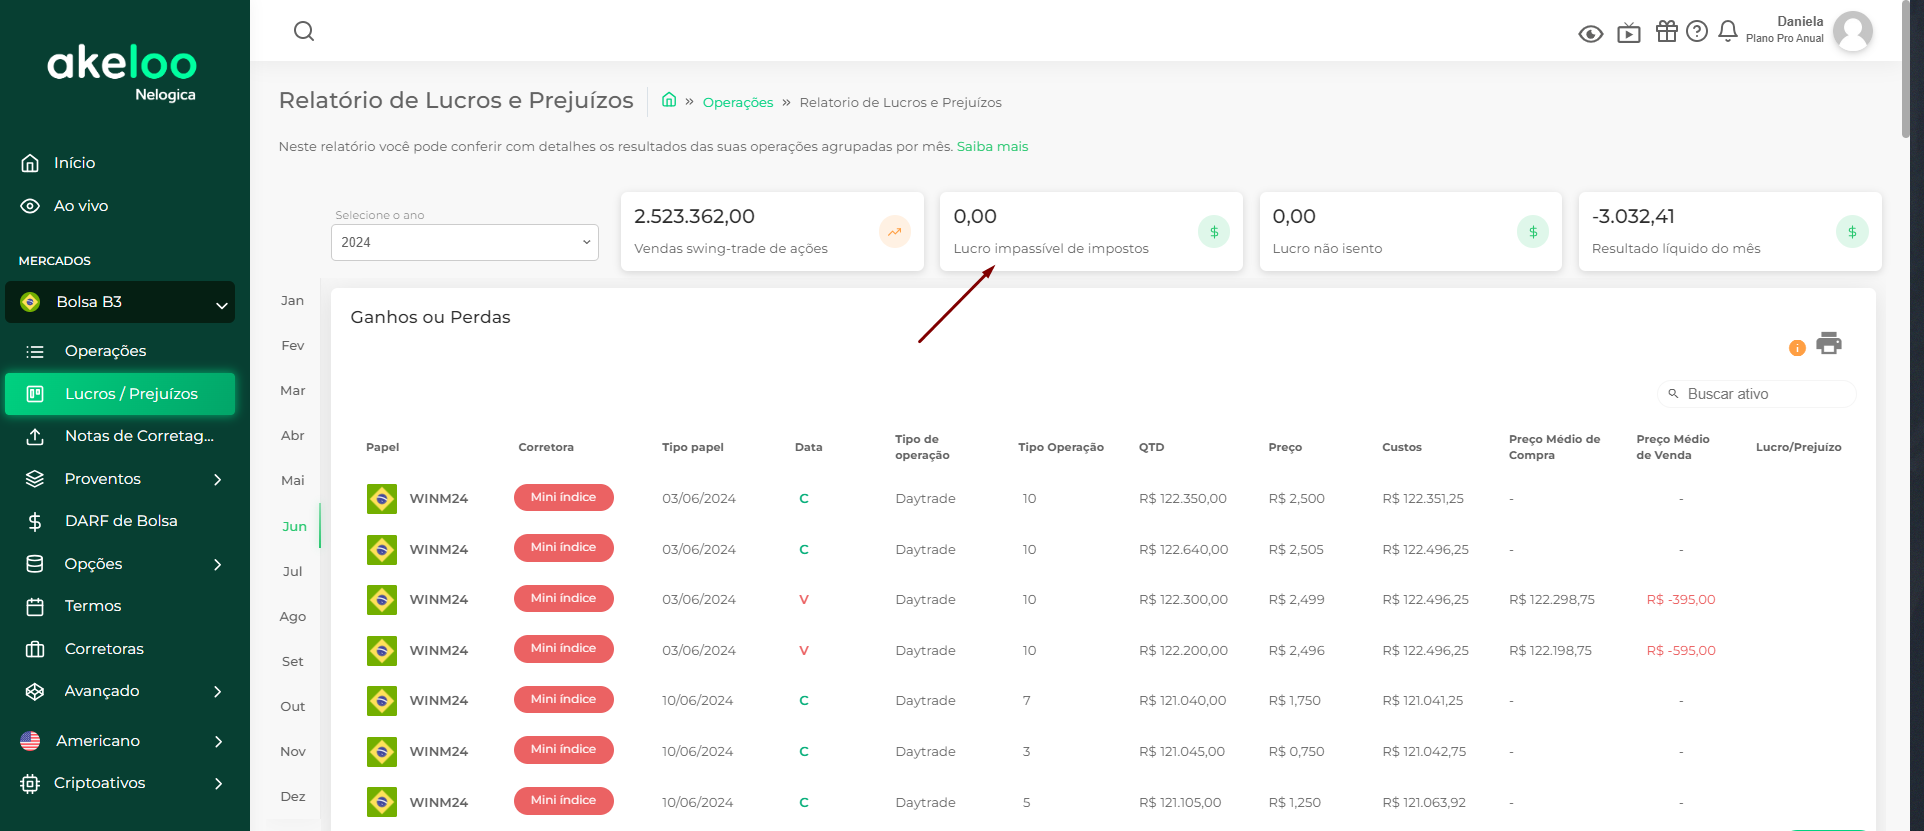
Task: Click the Brazil flag icon beside Bolsa B3
Action: tap(30, 302)
